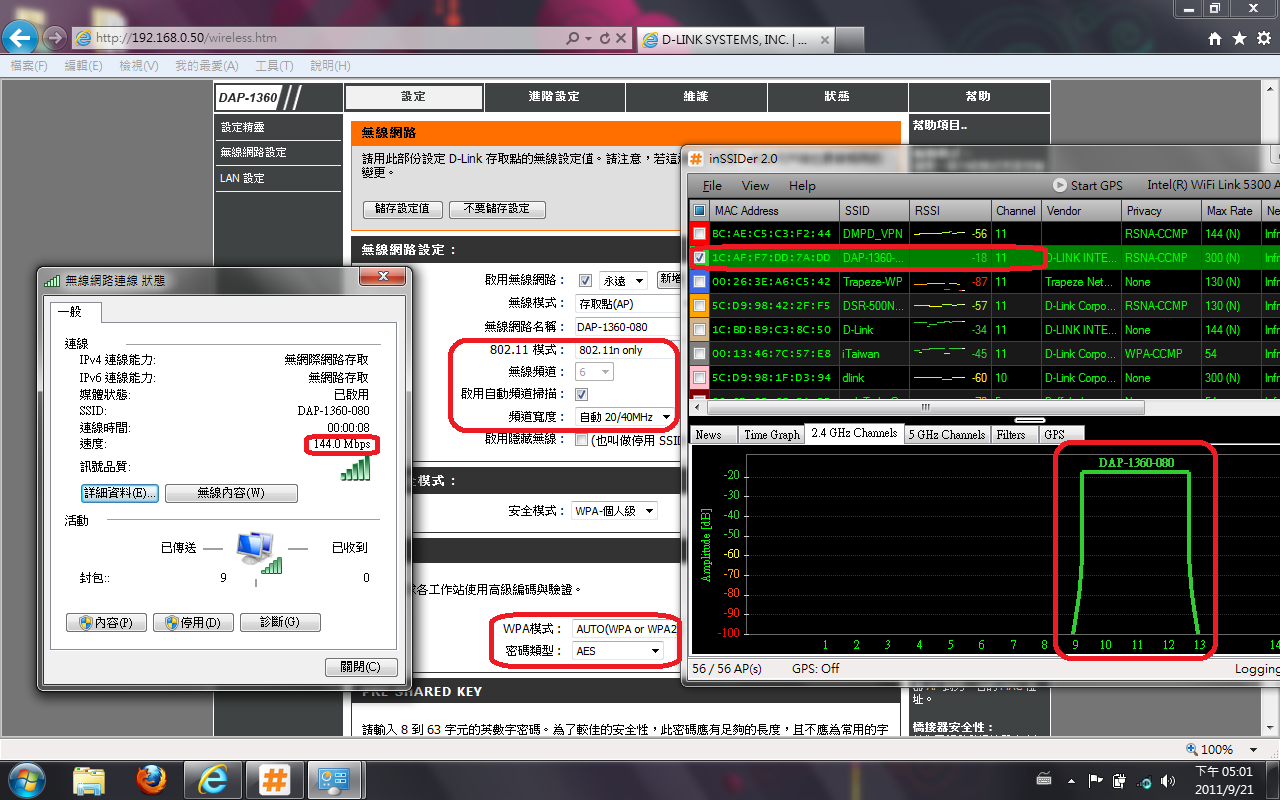
Task: Click 關閉(C) in the status dialog
Action: click(x=361, y=667)
